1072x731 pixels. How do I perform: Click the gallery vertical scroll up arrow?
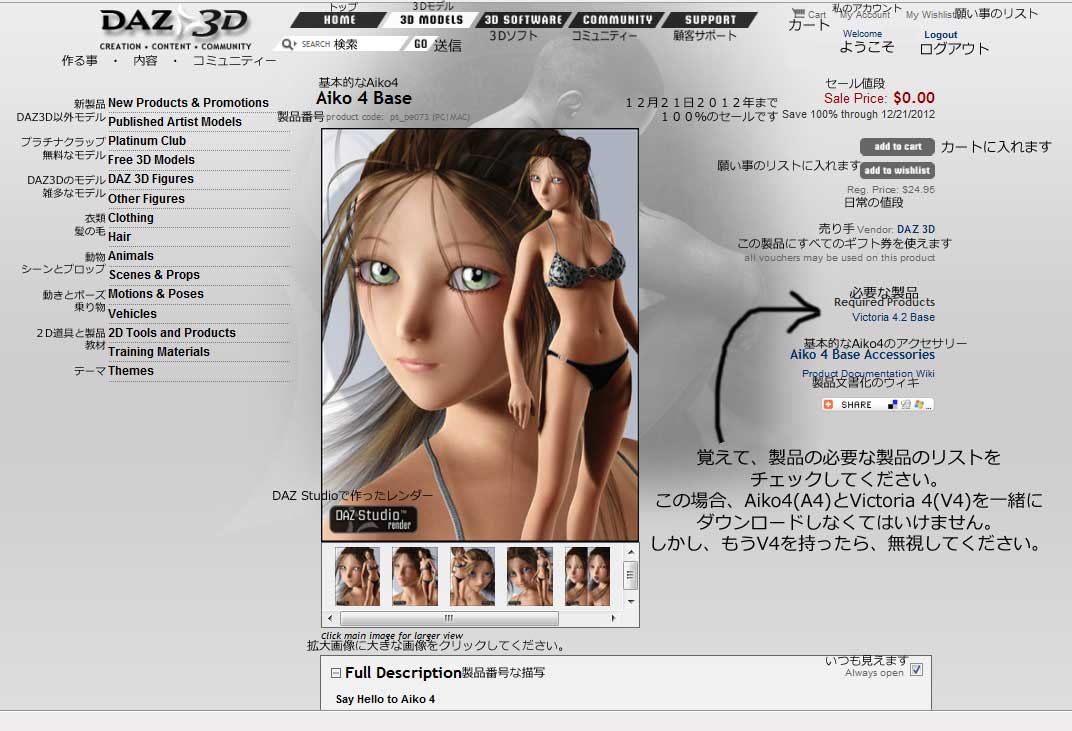(631, 551)
